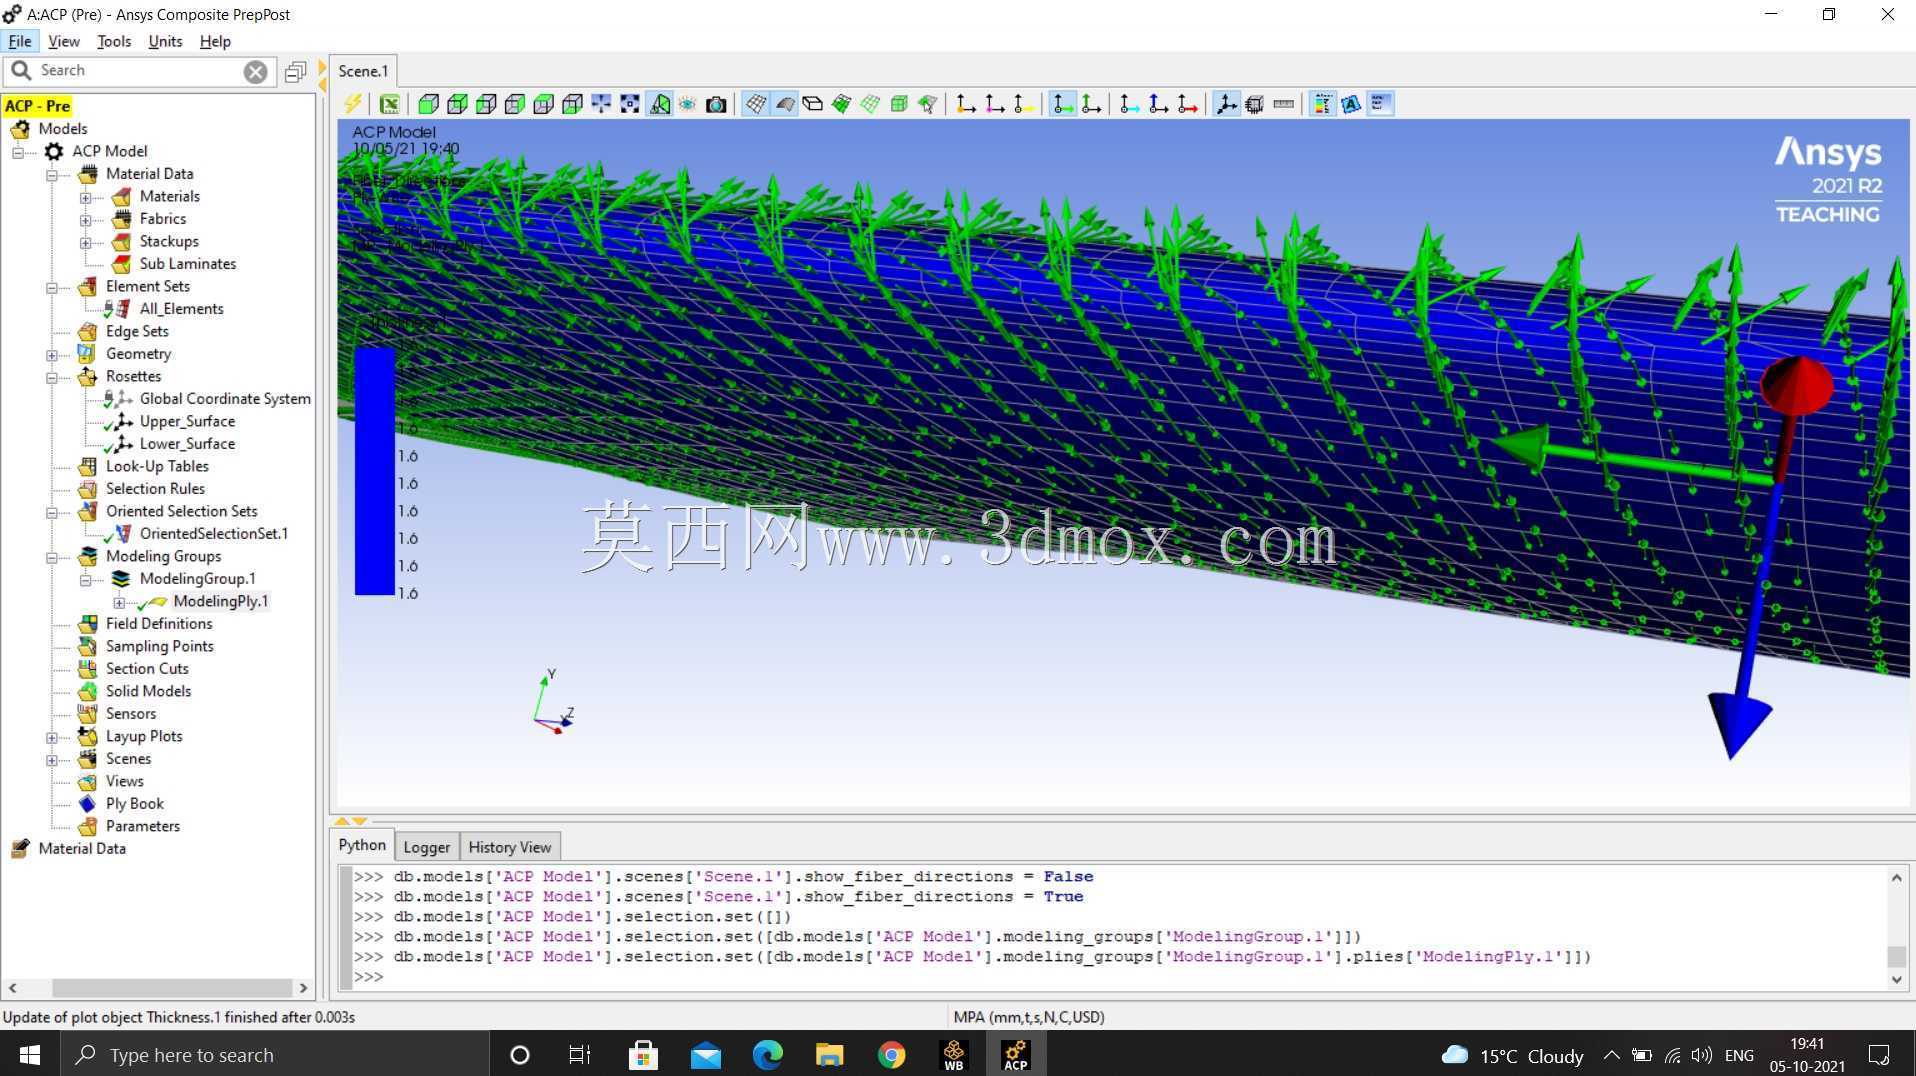Click the info text display icon

[x=1381, y=104]
